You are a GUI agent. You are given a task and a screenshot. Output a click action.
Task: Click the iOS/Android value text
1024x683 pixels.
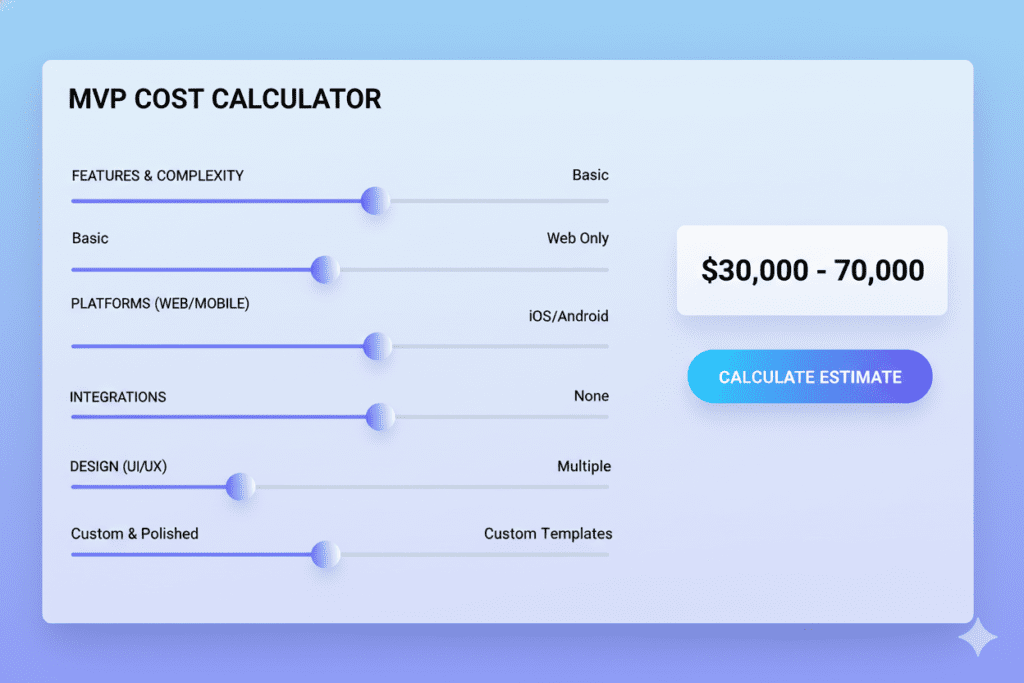pyautogui.click(x=568, y=316)
